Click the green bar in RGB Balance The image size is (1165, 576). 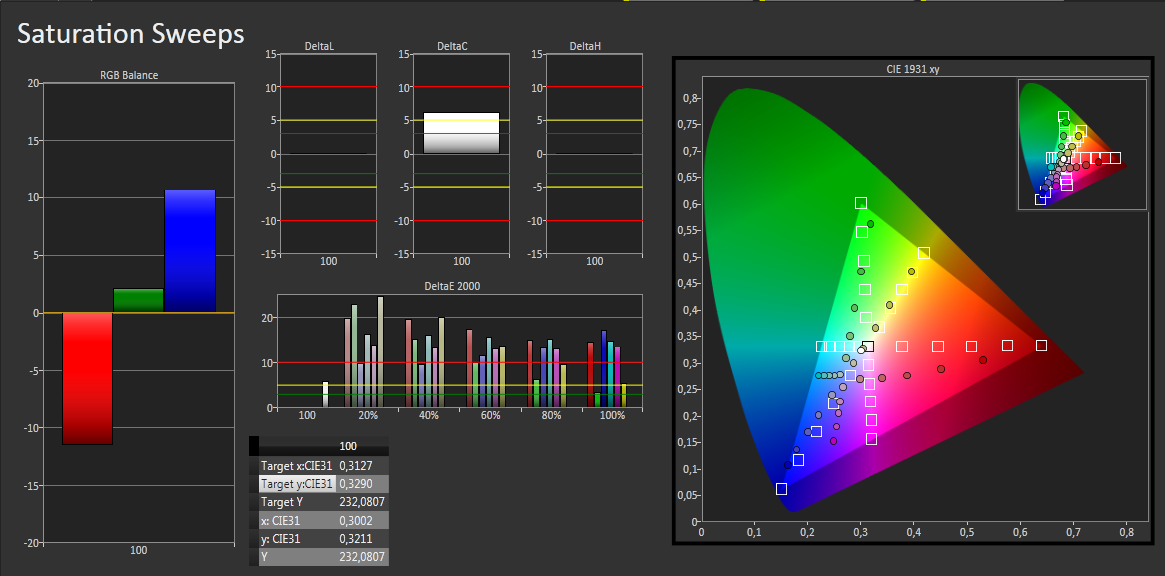[138, 300]
